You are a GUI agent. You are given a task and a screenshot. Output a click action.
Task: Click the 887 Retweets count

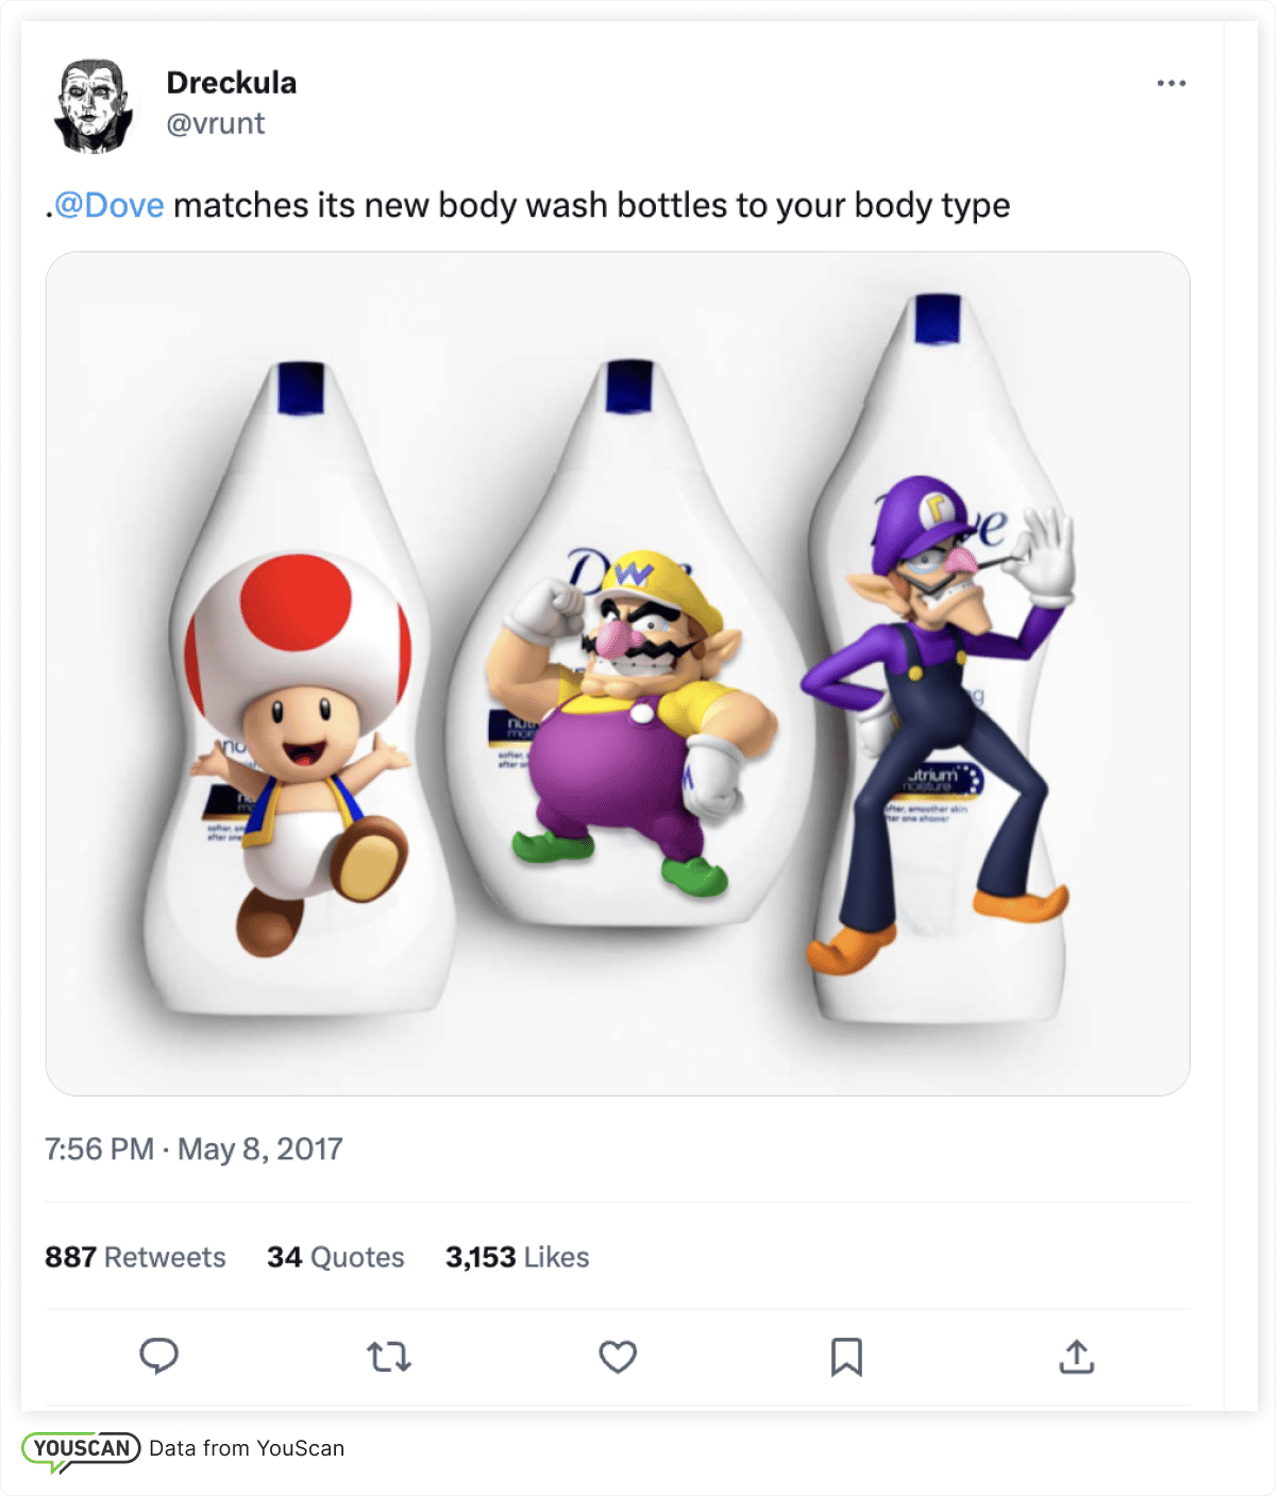(135, 1258)
